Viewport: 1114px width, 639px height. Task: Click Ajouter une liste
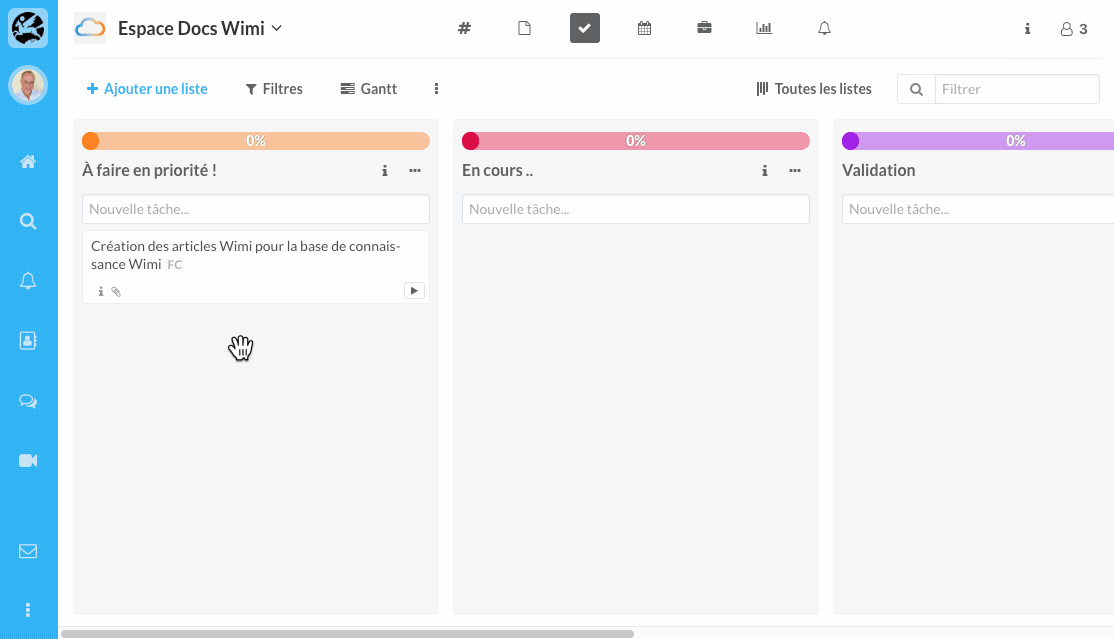[x=147, y=89]
